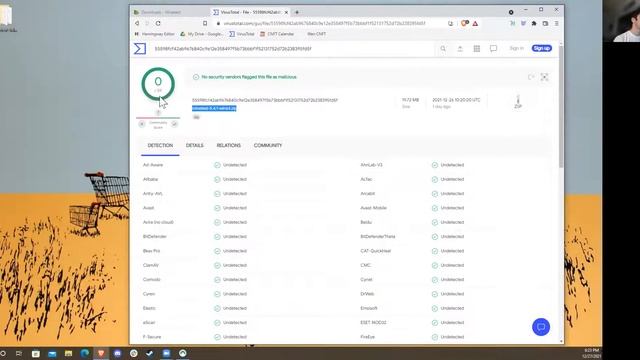Open the VirusTotal bookmark
This screenshot has height=360, width=640.
point(242,34)
